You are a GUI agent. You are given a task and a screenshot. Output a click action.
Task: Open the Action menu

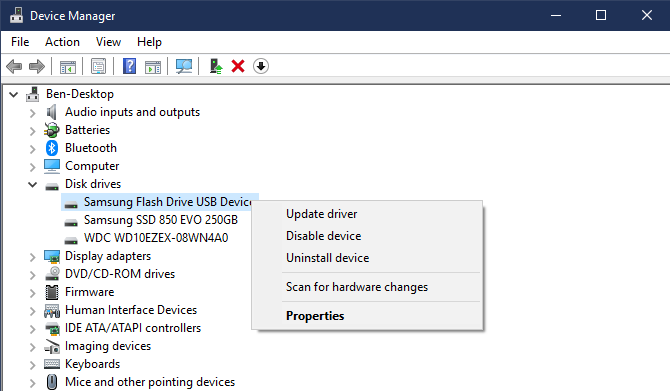pos(62,42)
